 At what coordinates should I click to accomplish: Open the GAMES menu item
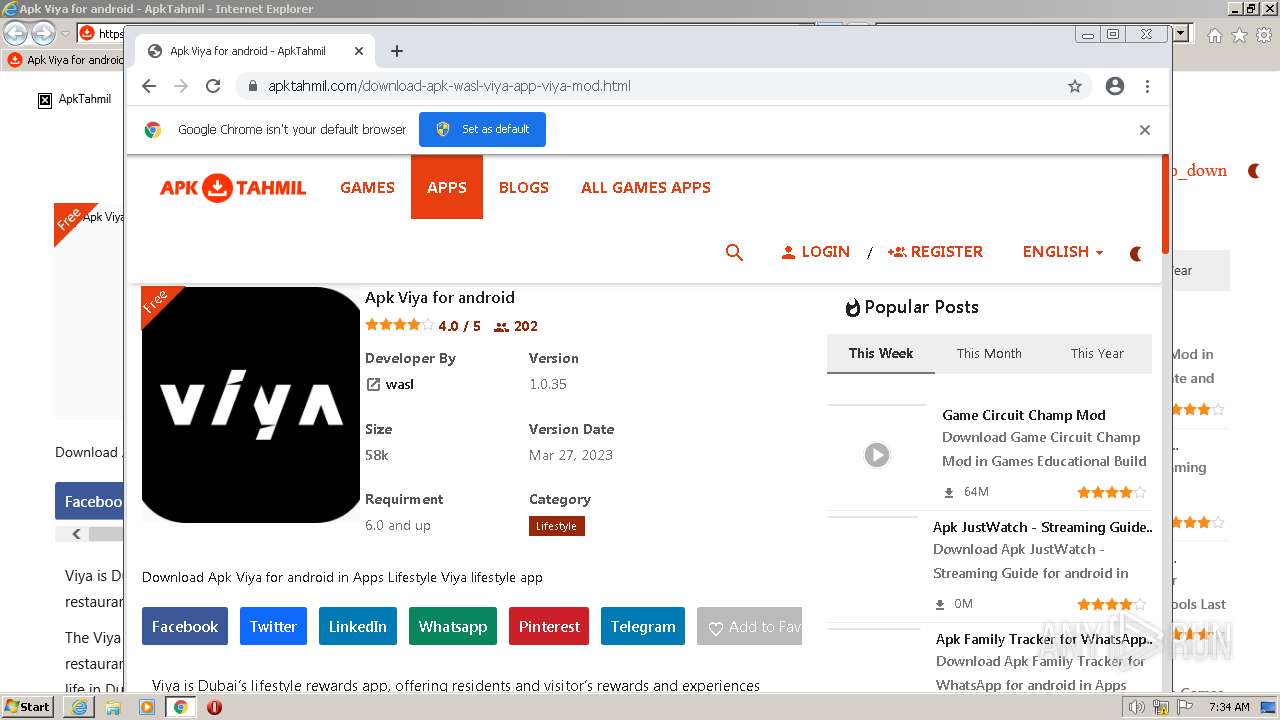(367, 187)
